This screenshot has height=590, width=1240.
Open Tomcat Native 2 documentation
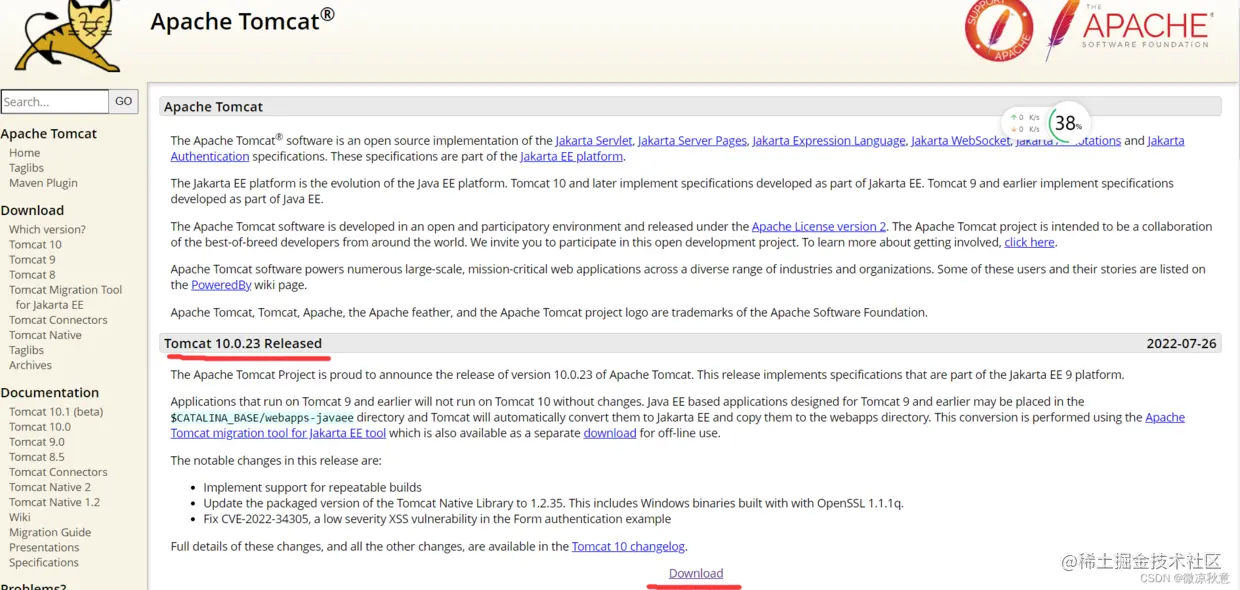tap(50, 487)
